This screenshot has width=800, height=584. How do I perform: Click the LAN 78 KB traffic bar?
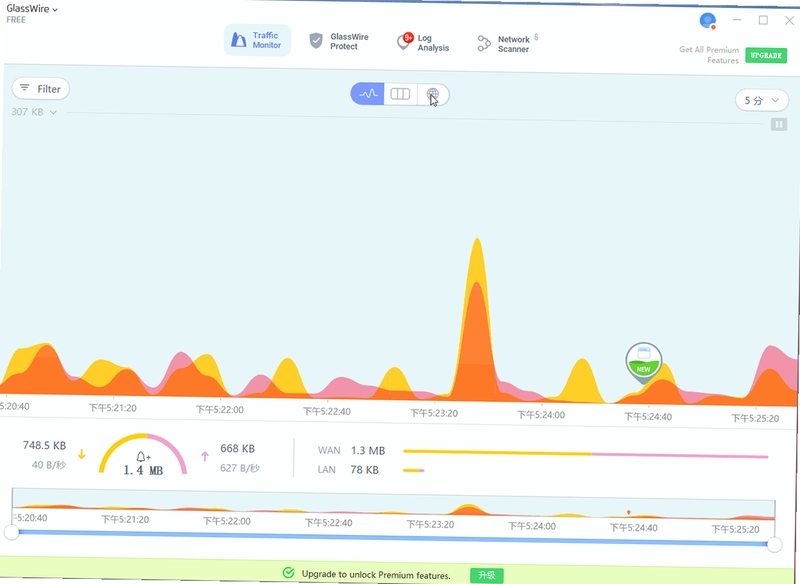[x=414, y=470]
